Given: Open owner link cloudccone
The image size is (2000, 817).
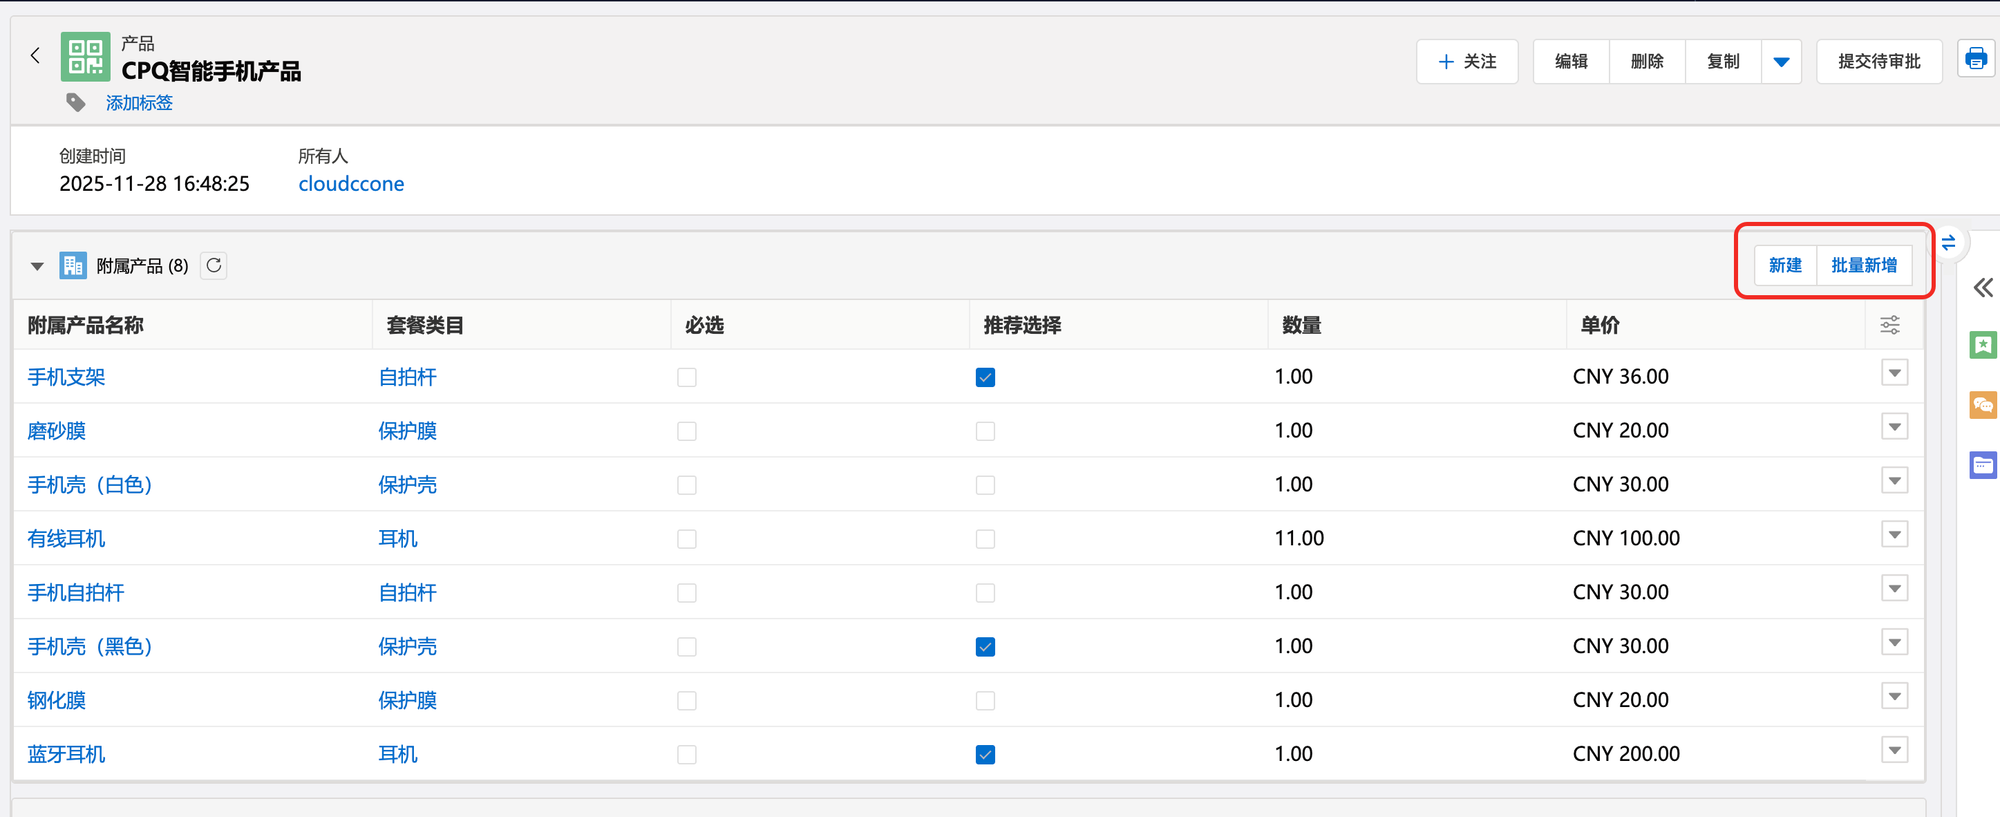Looking at the screenshot, I should [x=351, y=184].
